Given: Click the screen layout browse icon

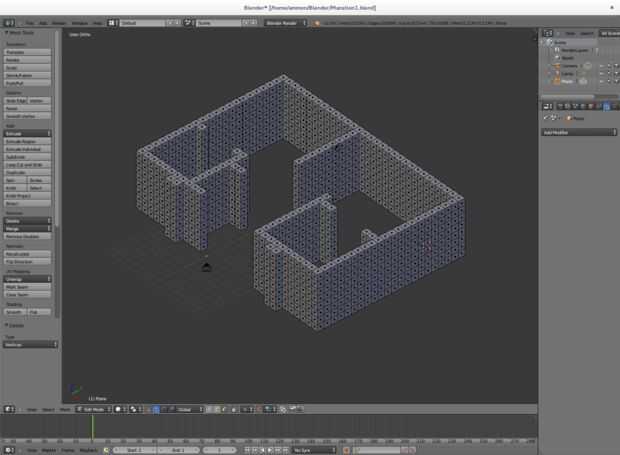Looking at the screenshot, I should point(113,23).
